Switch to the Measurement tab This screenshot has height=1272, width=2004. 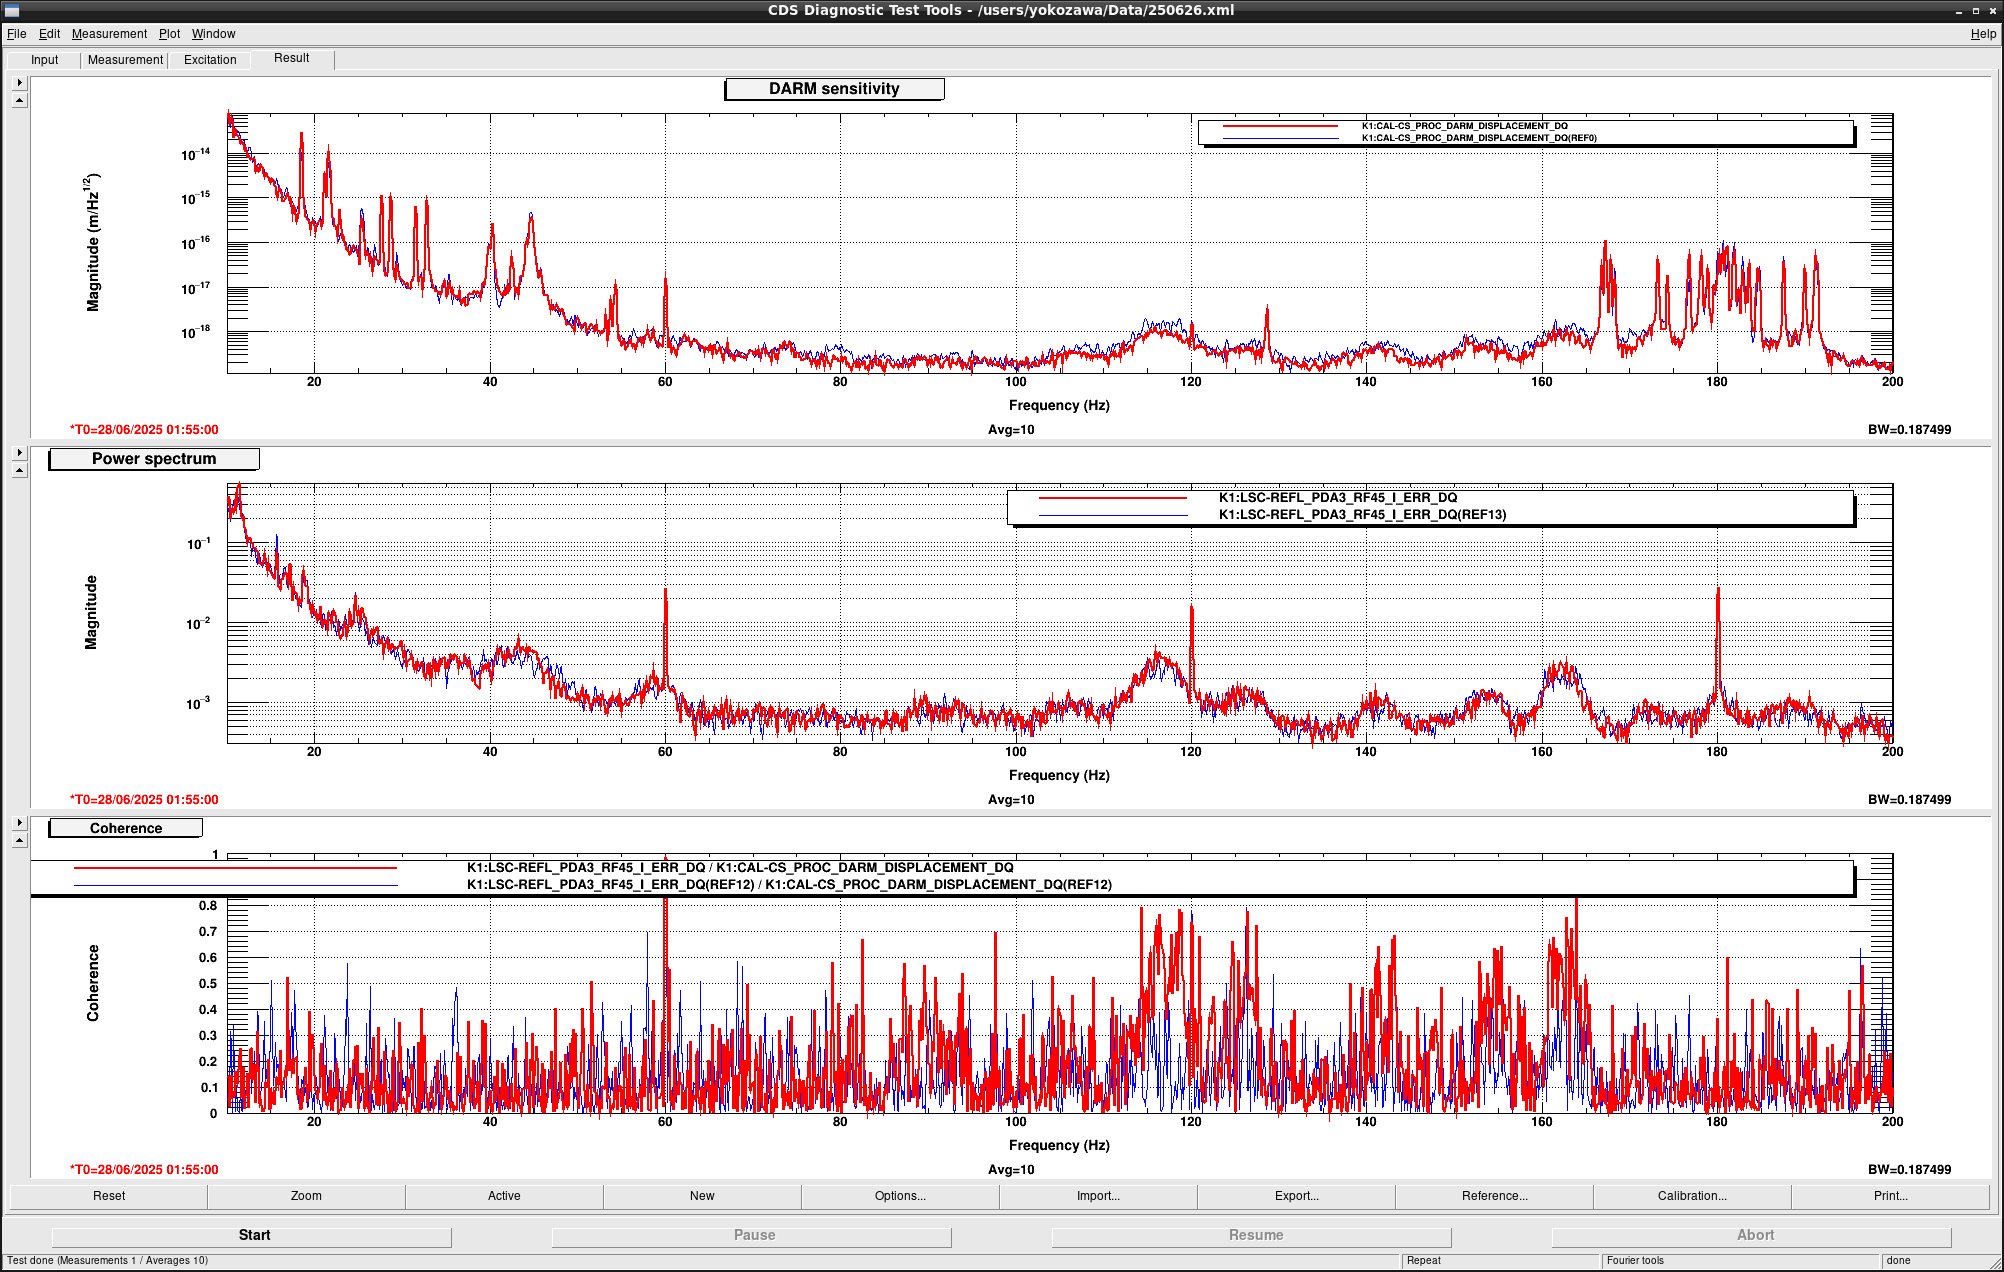coord(125,60)
